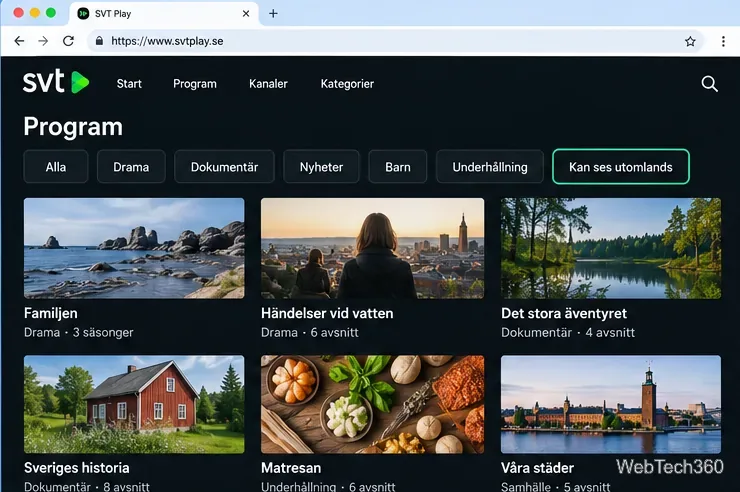Image resolution: width=740 pixels, height=492 pixels.
Task: Open the search magnifier icon
Action: pos(709,83)
